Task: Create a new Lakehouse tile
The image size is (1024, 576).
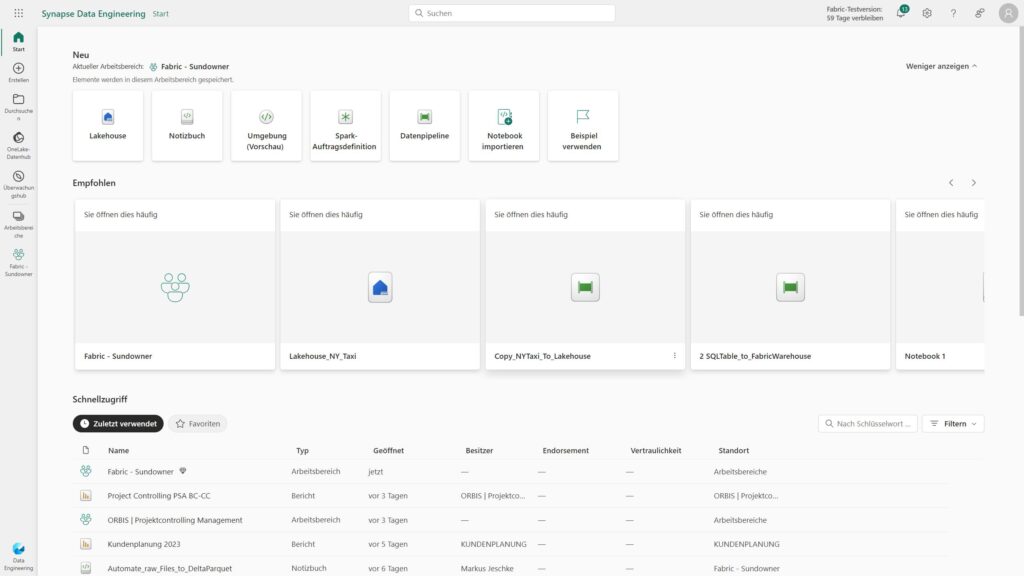Action: pos(108,125)
